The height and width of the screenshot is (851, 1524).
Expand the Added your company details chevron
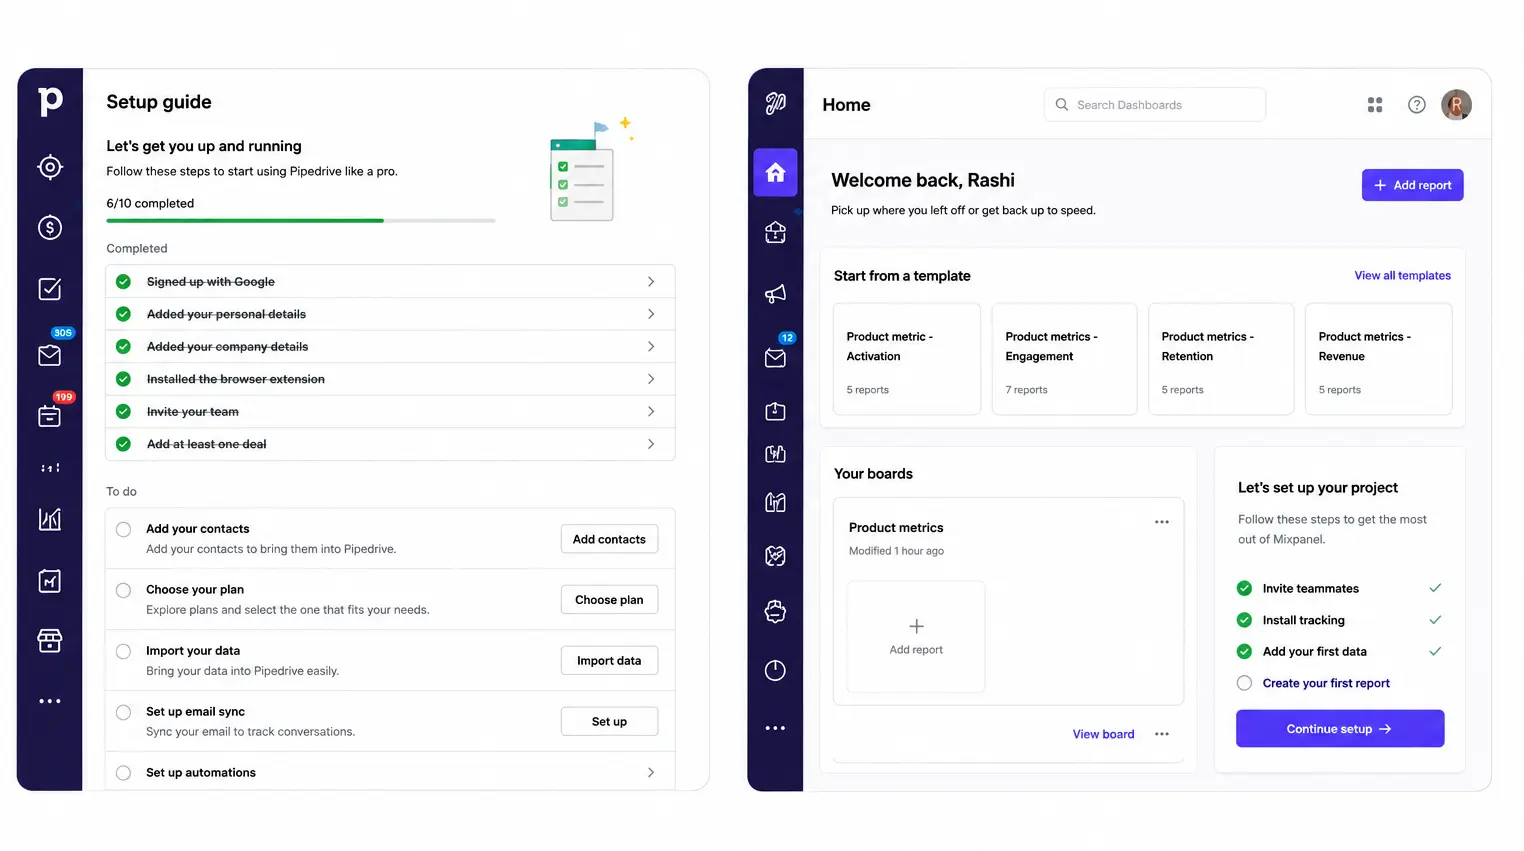(651, 347)
